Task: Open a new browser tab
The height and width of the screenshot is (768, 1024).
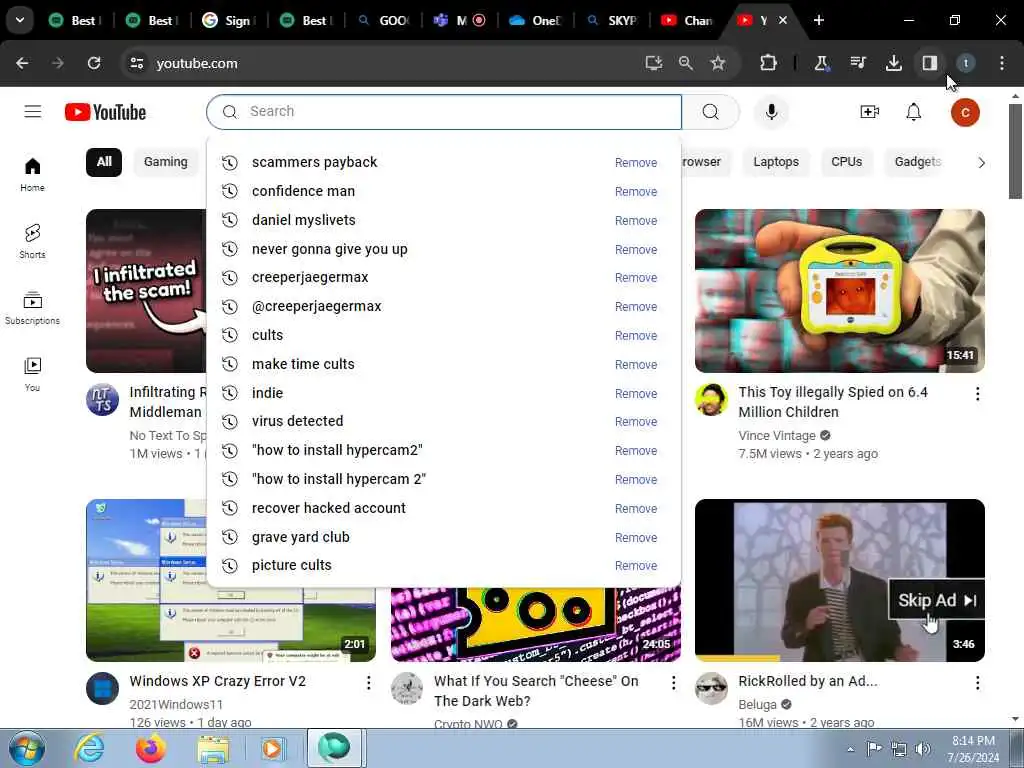Action: pos(819,20)
